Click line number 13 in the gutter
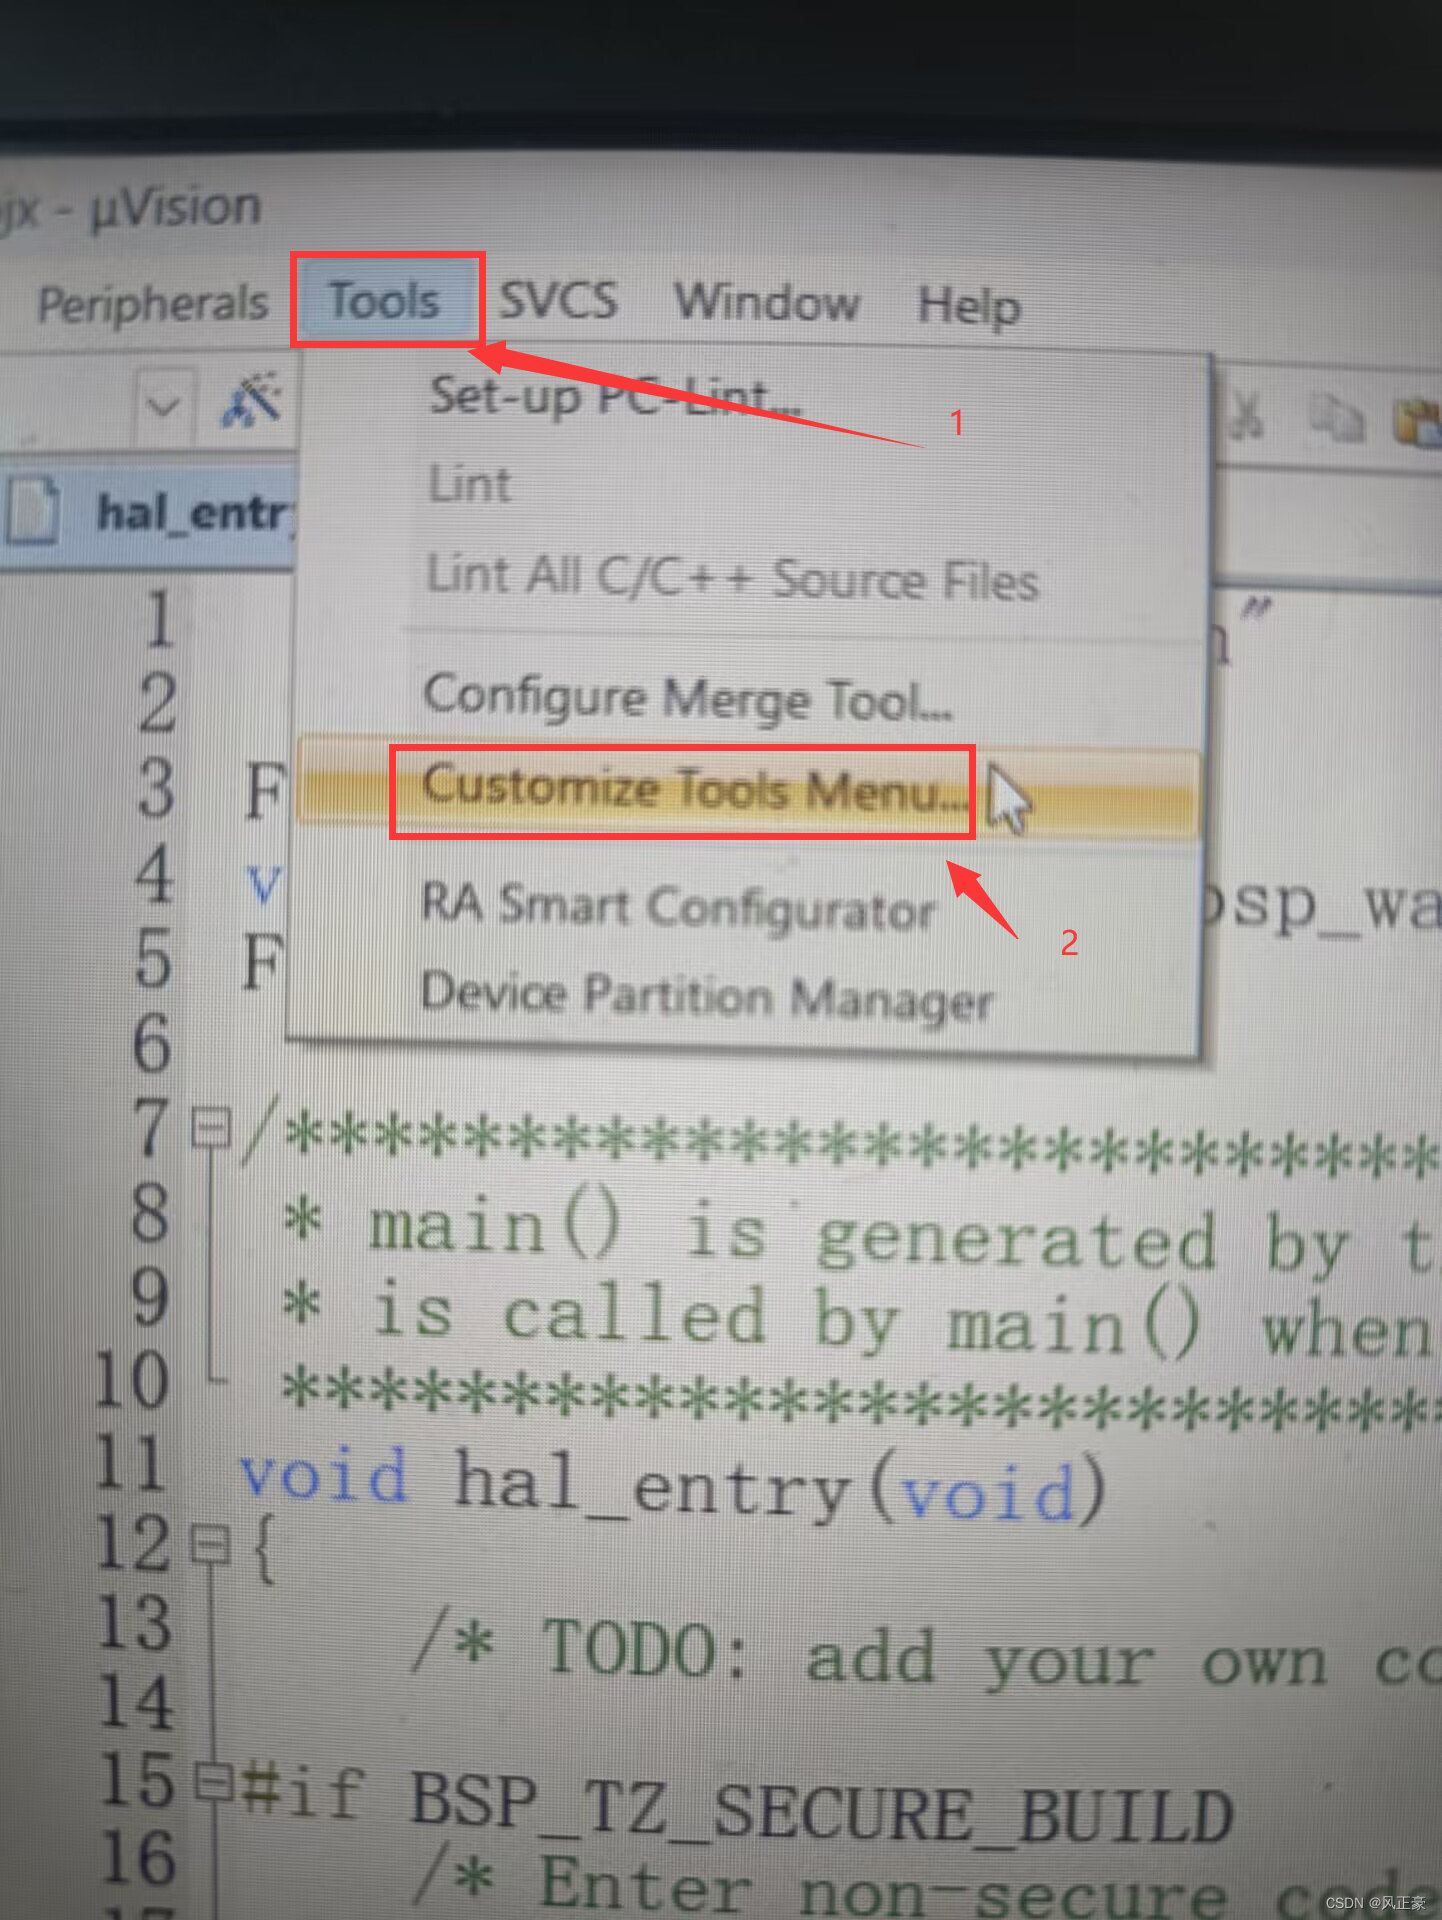The image size is (1442, 1920). (135, 1622)
